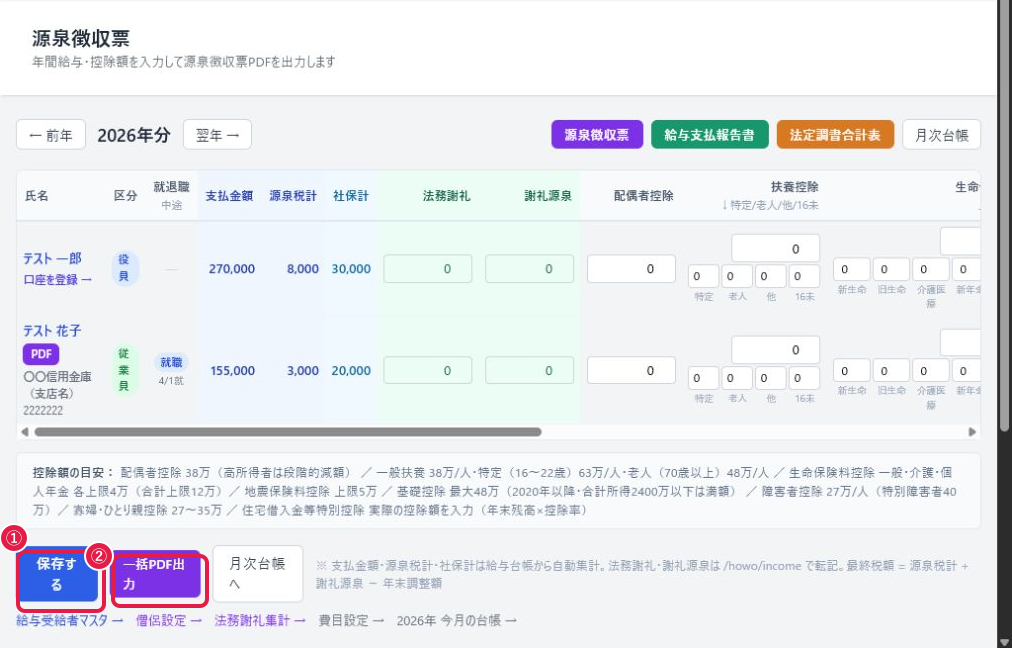The height and width of the screenshot is (648, 1012).
Task: Focus 他 count field for テスト 花子
Action: pos(771,378)
